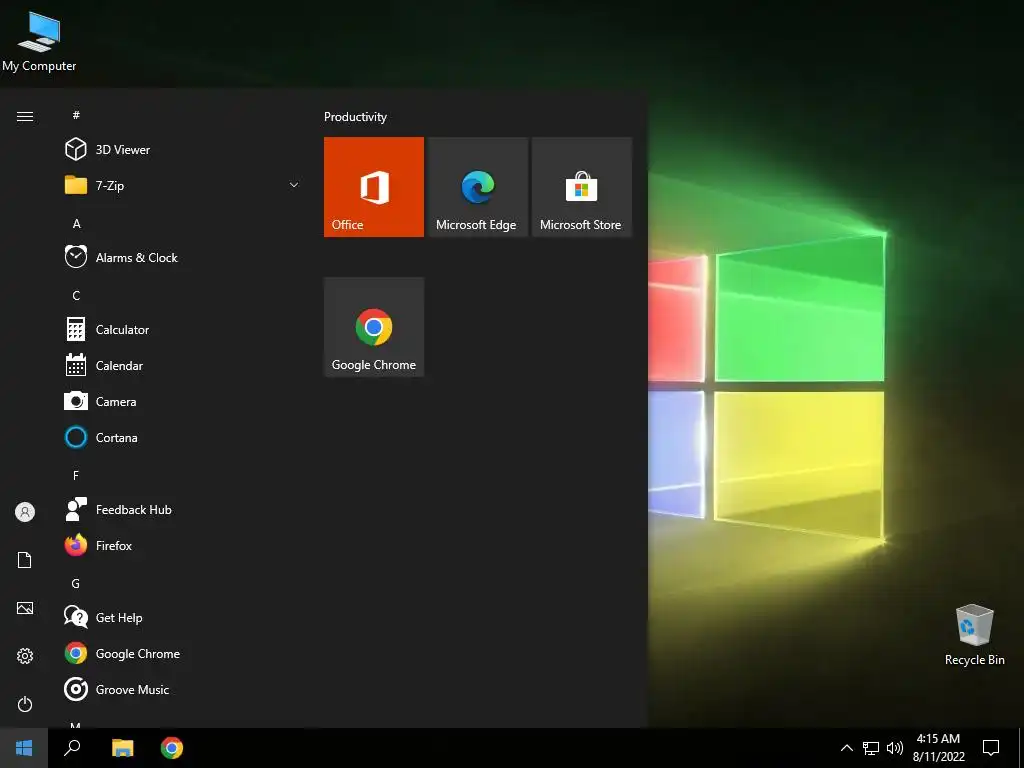The height and width of the screenshot is (768, 1024).
Task: Click the taskbar clock showing 4:15 AM
Action: tap(938, 748)
